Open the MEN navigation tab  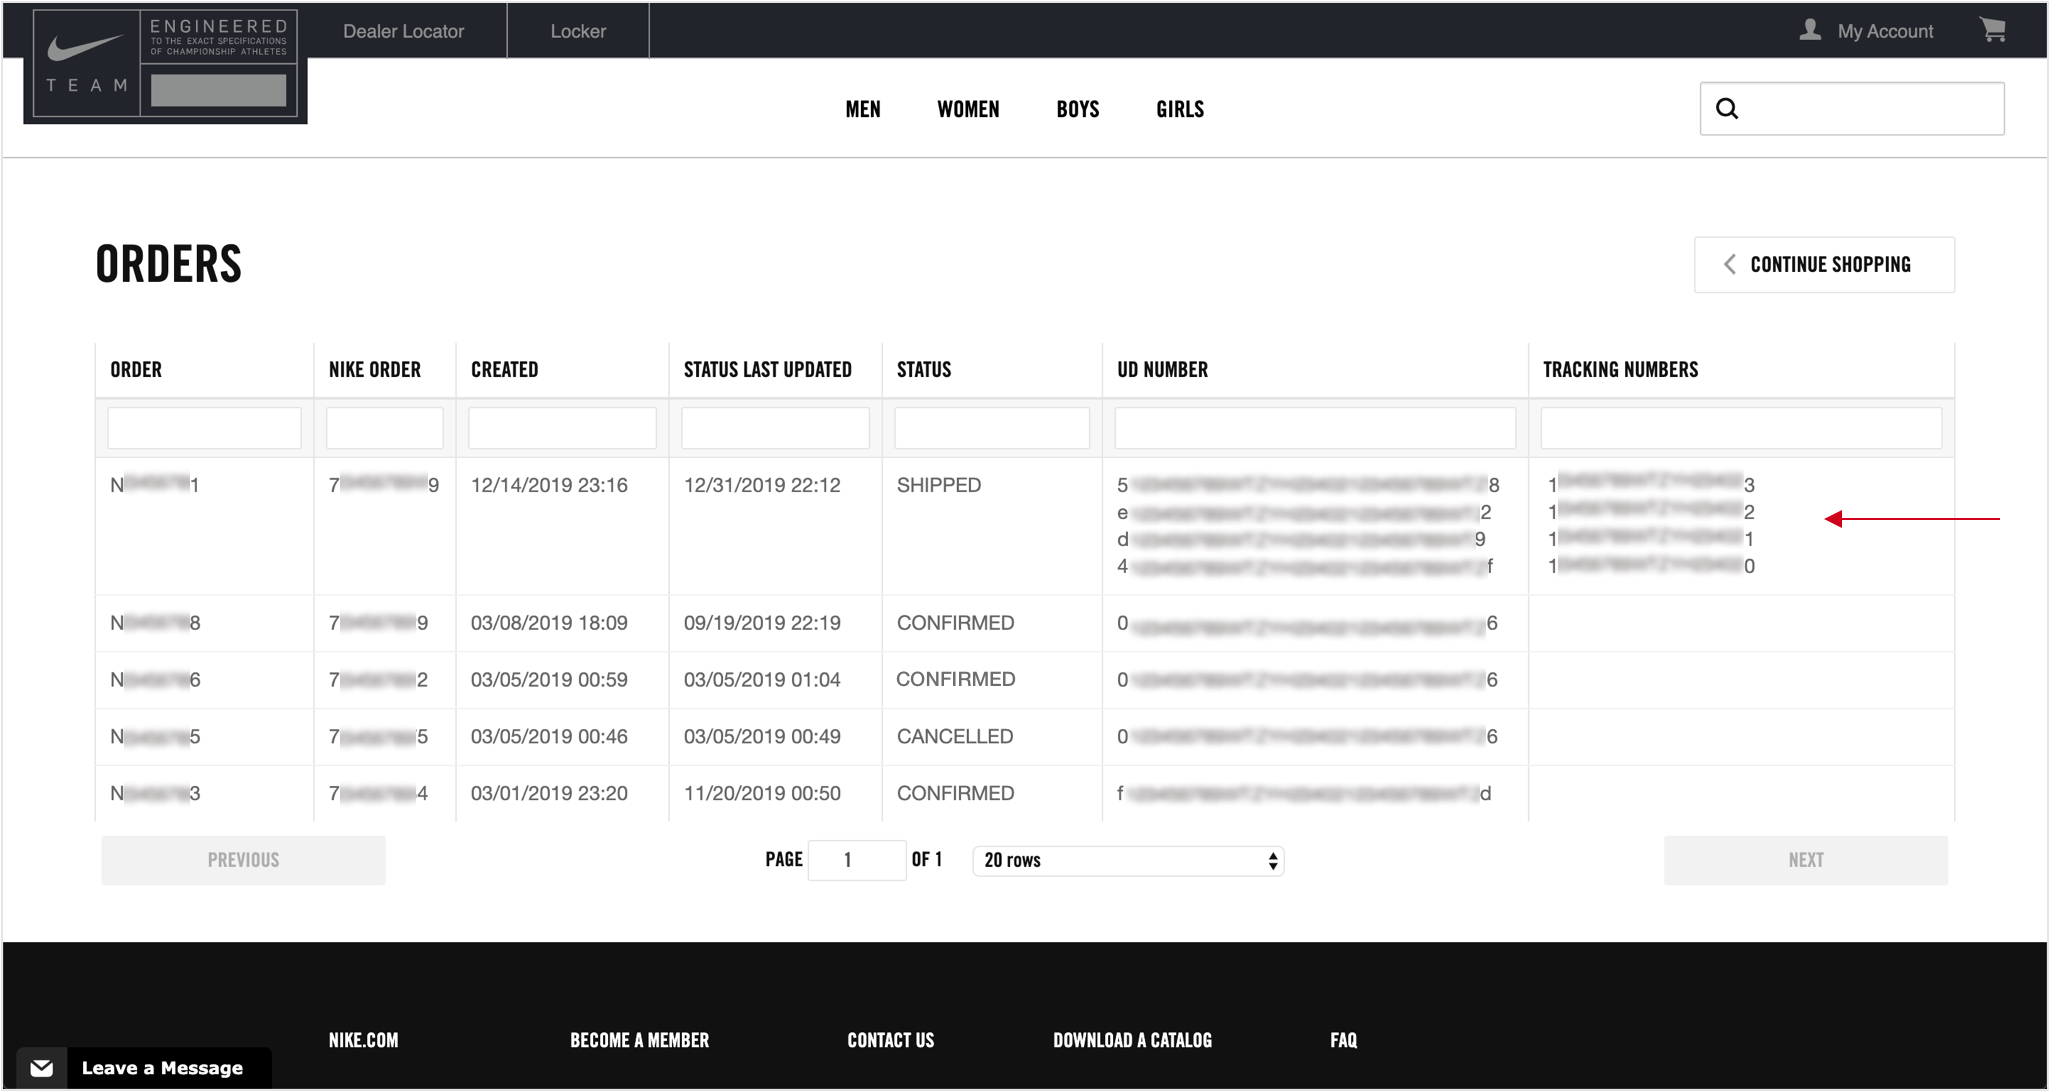(863, 109)
